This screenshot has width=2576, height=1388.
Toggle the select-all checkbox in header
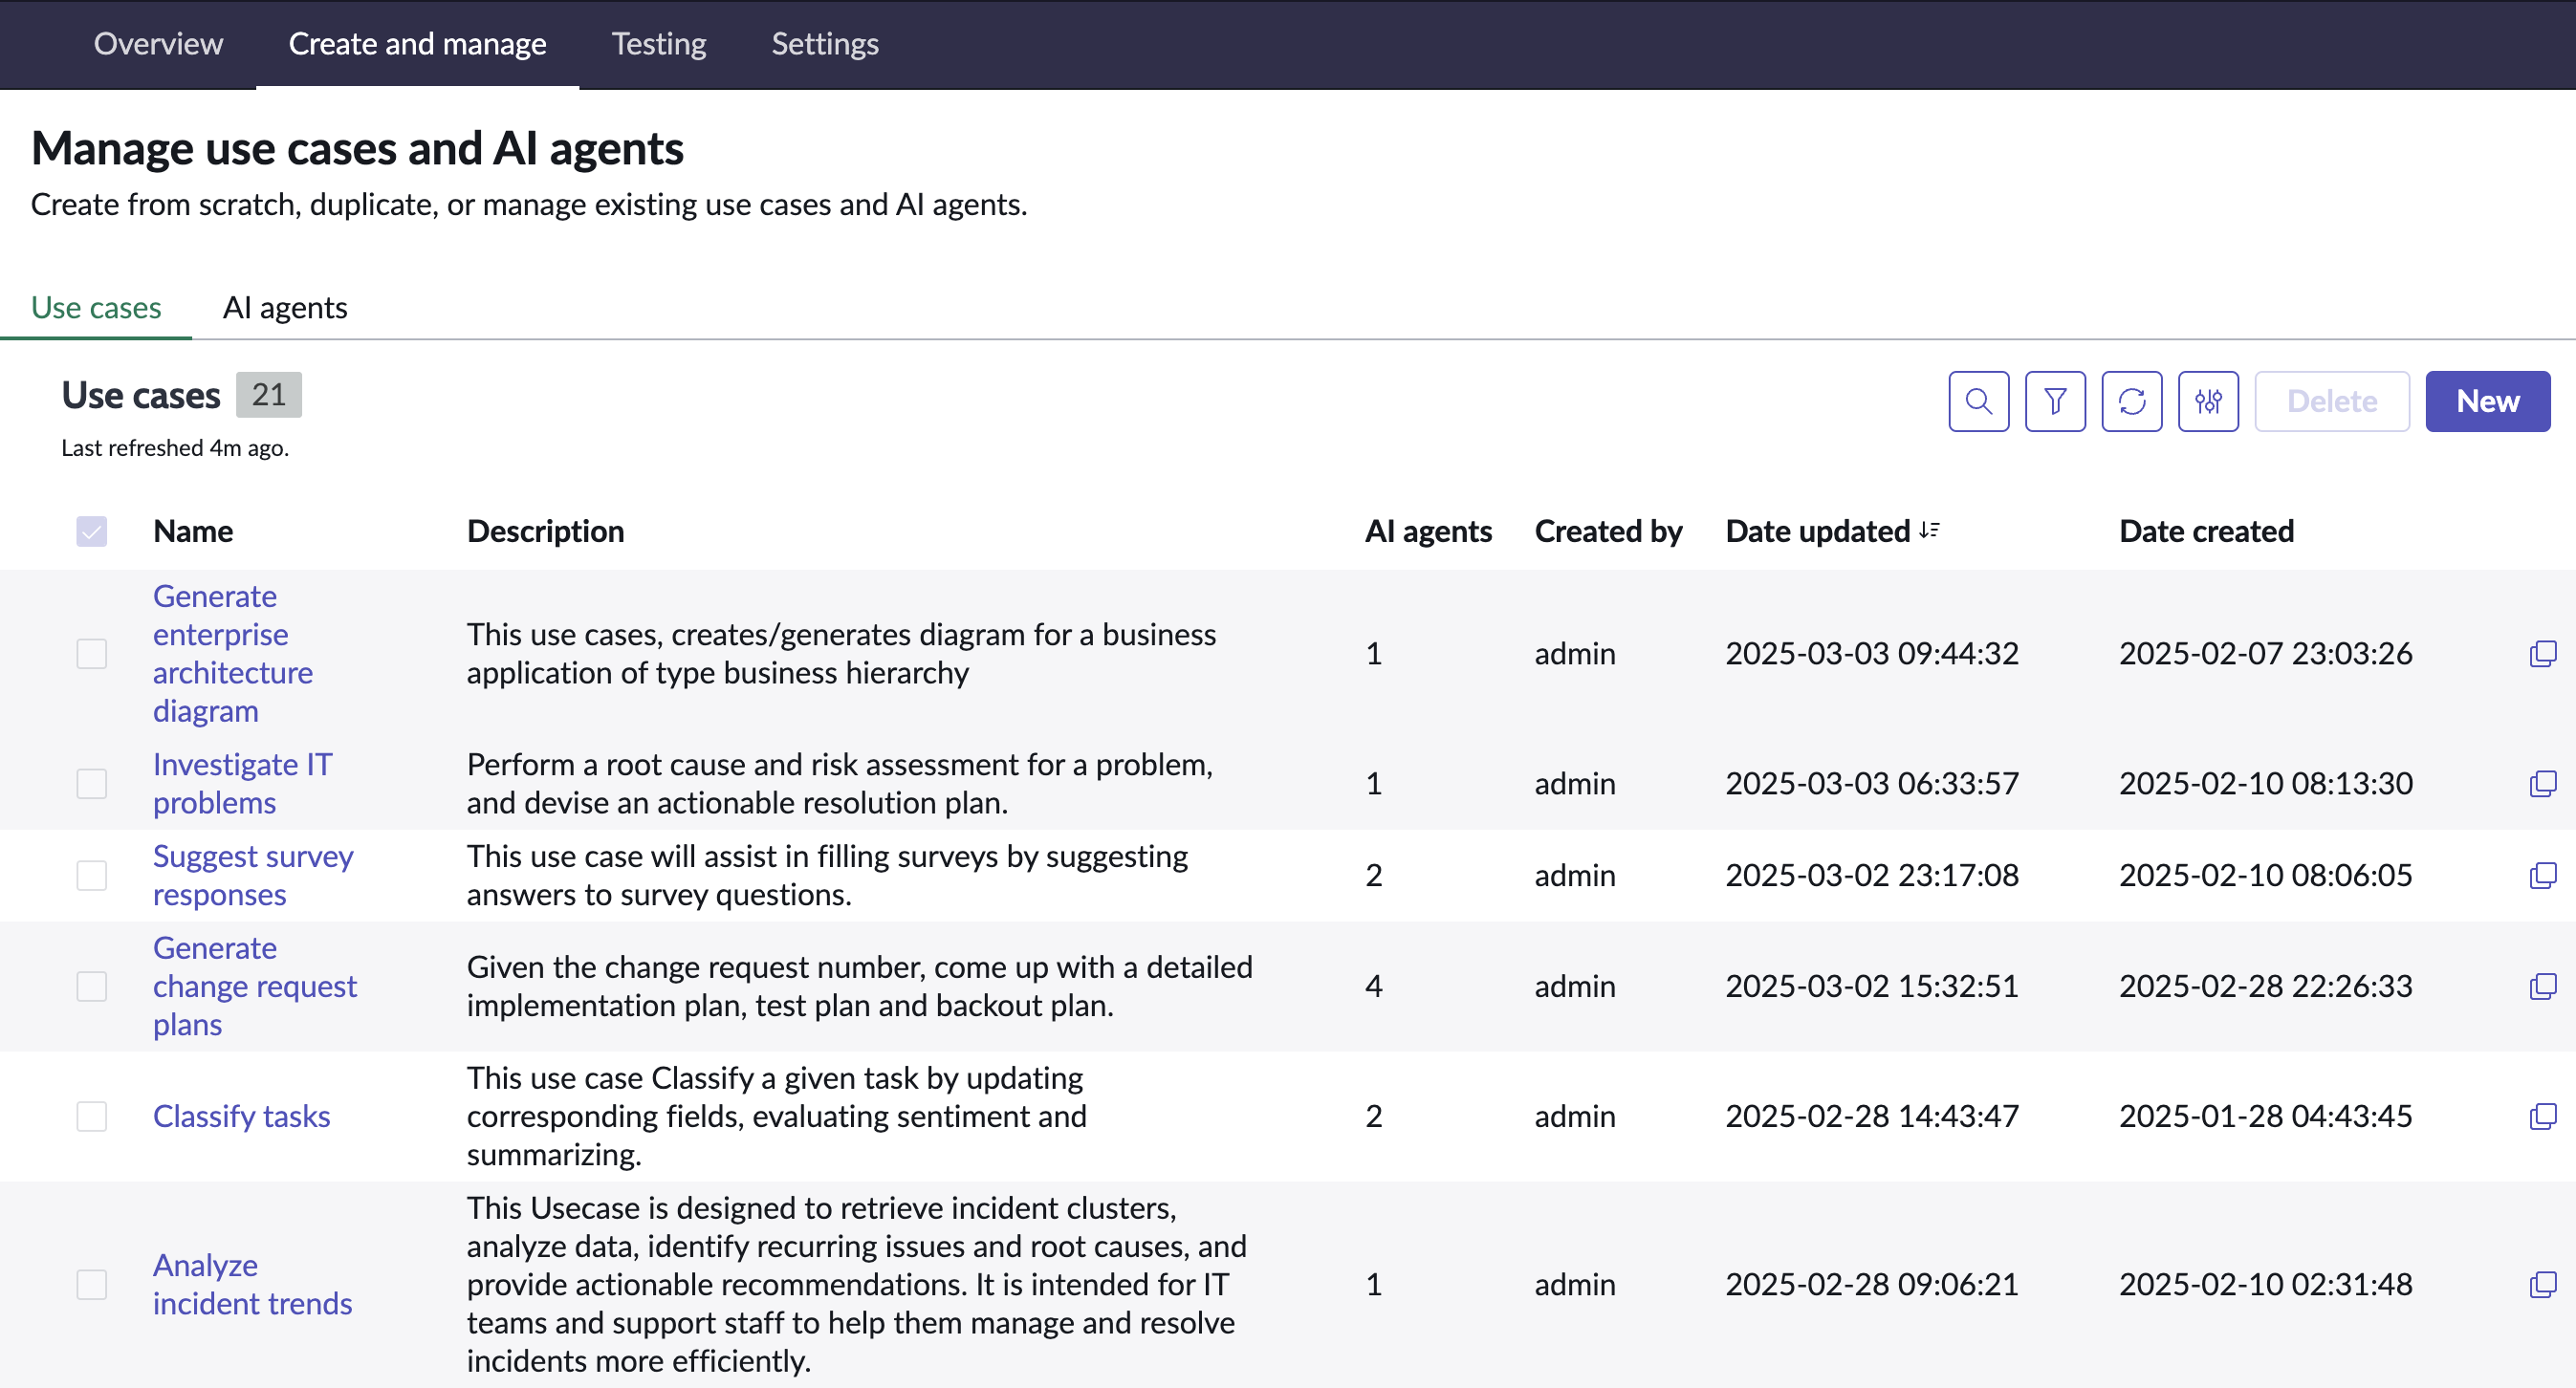click(x=91, y=531)
